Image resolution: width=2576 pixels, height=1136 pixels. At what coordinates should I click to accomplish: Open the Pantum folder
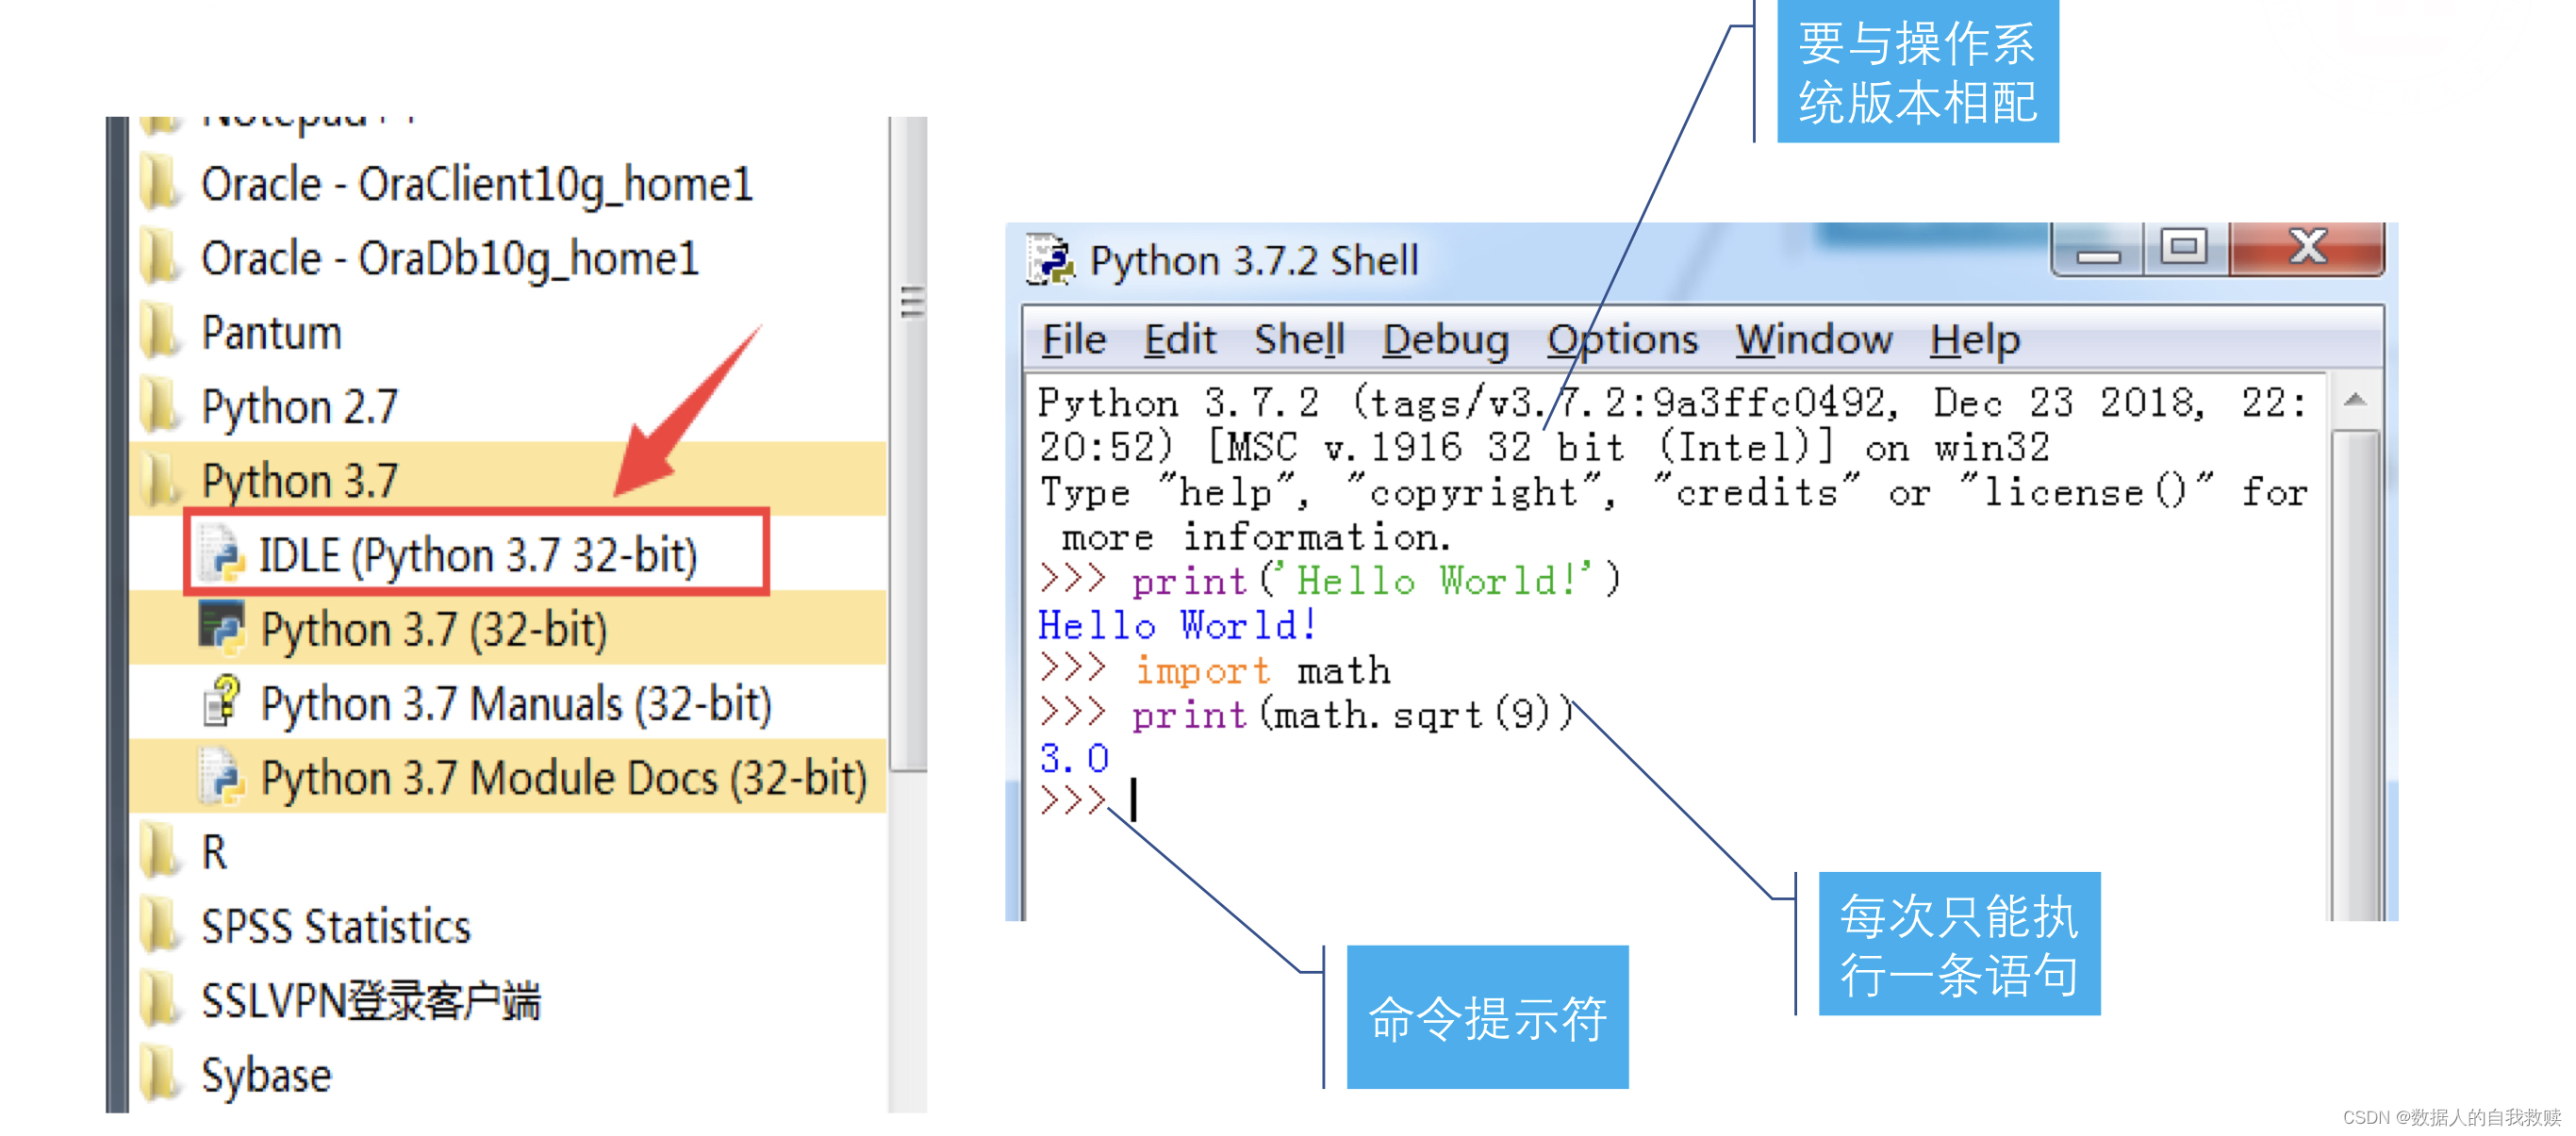[271, 333]
